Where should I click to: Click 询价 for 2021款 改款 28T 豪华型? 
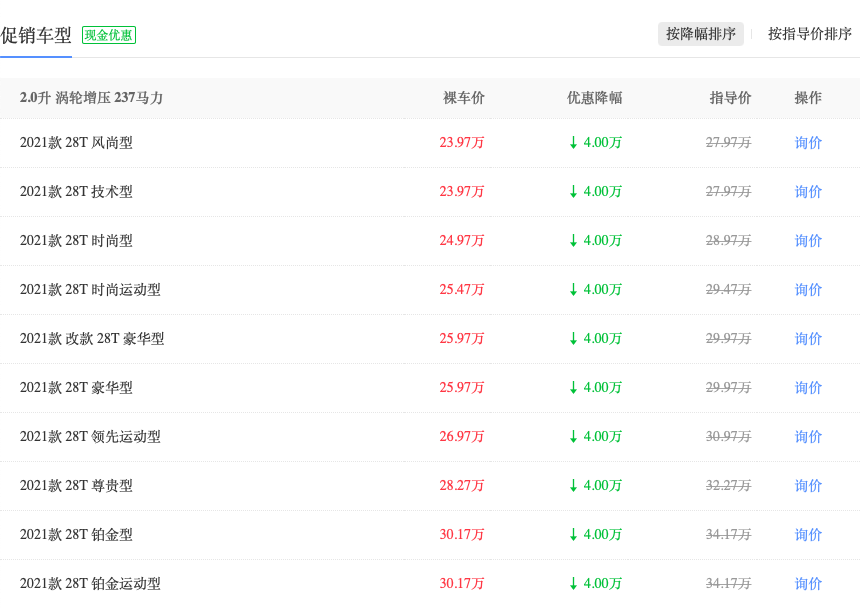tap(808, 339)
